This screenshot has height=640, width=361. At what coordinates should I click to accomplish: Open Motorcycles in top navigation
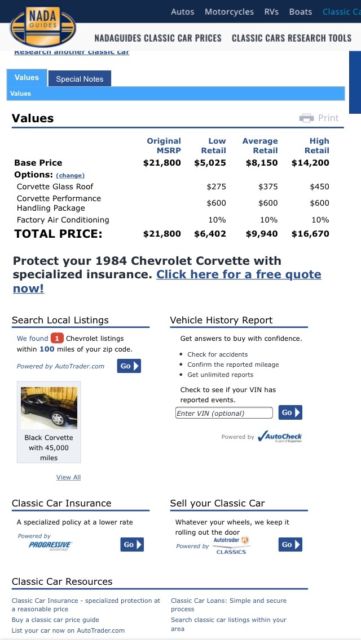click(229, 12)
